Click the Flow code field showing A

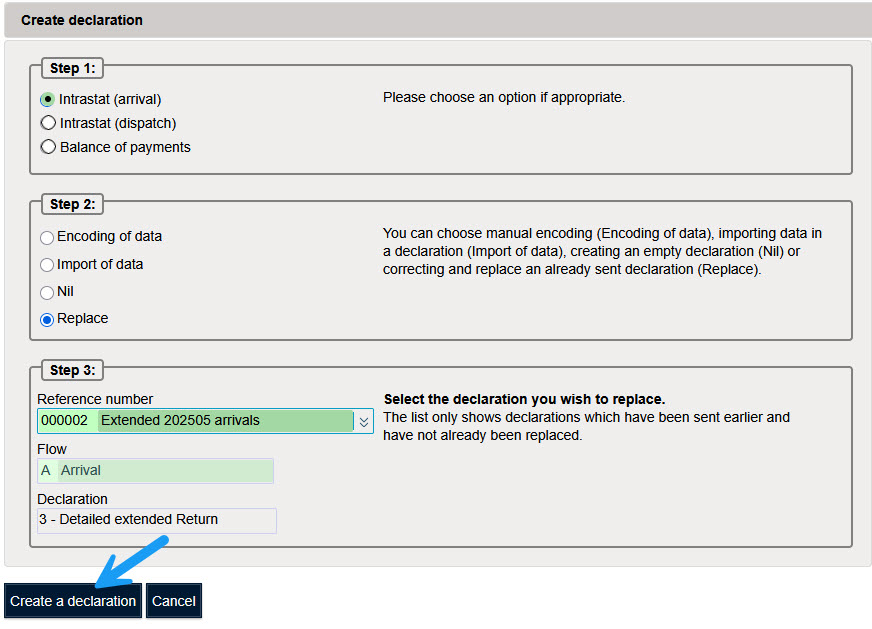click(x=46, y=471)
